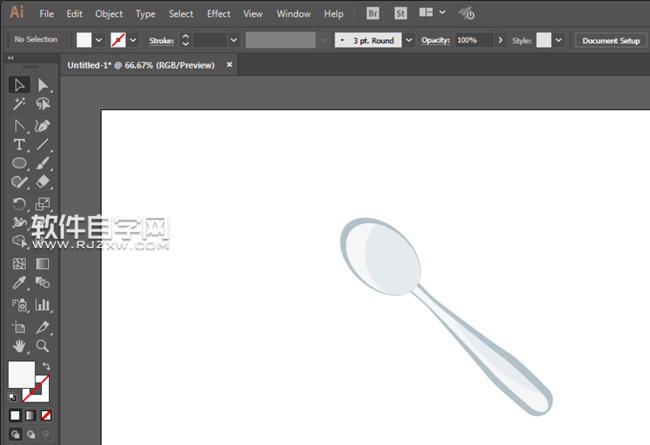Activate the Slice tool
The image size is (650, 445).
point(43,327)
